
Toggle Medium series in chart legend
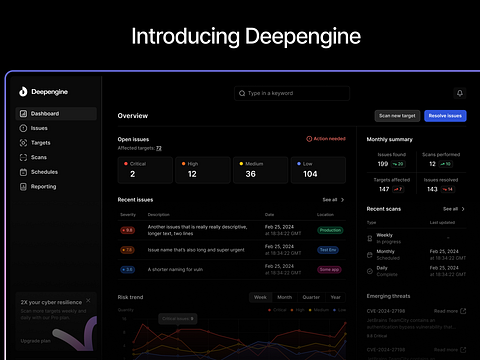click(x=319, y=310)
